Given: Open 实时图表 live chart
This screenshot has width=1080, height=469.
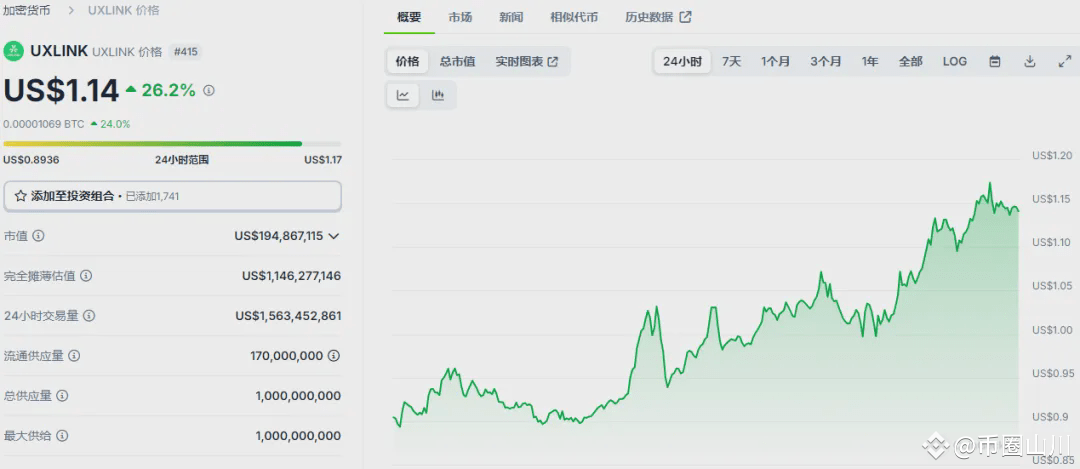Looking at the screenshot, I should (527, 62).
